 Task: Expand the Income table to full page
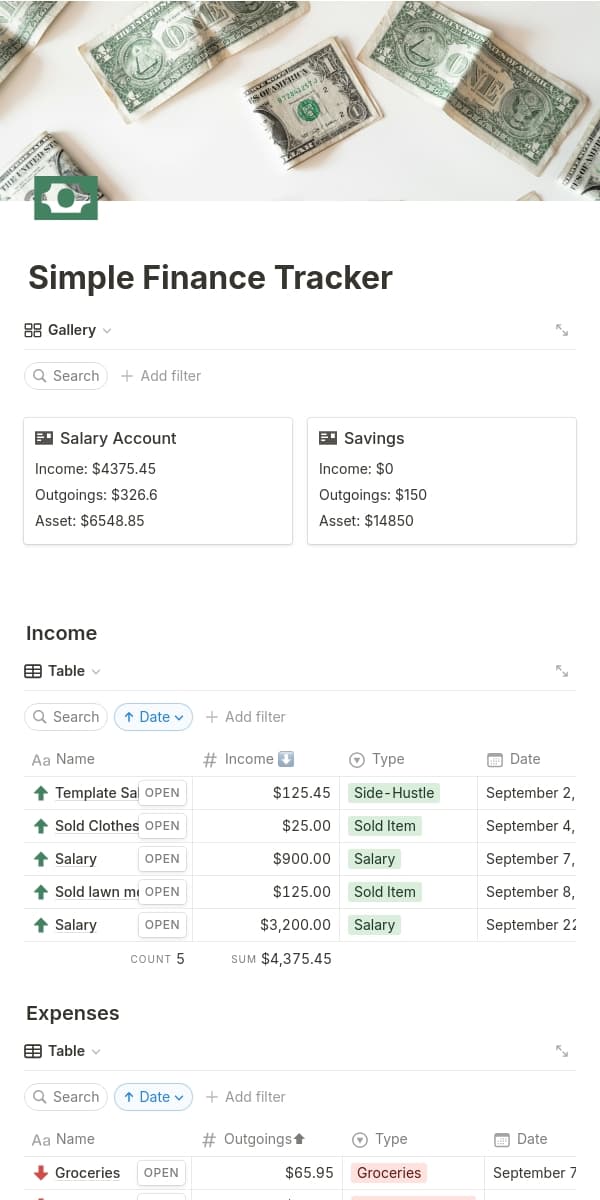(562, 671)
